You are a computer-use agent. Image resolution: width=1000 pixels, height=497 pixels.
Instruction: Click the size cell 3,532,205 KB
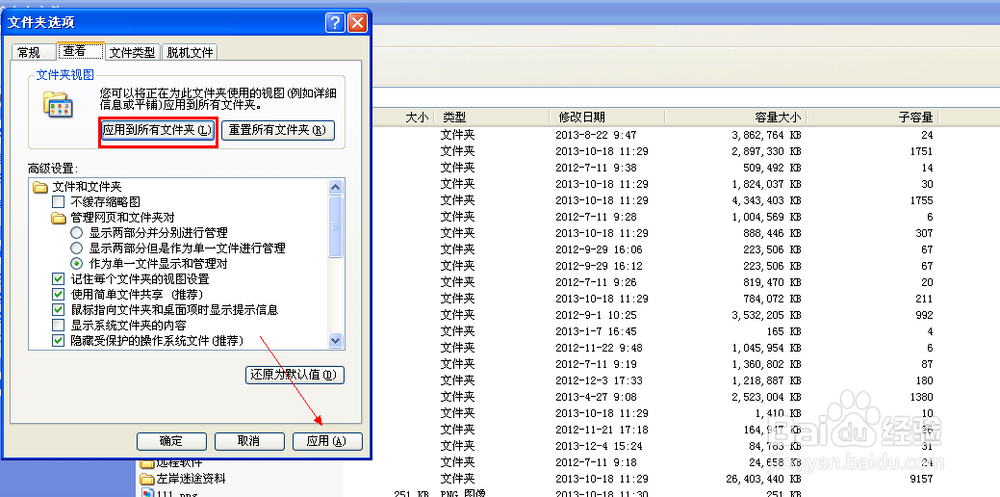pyautogui.click(x=767, y=315)
